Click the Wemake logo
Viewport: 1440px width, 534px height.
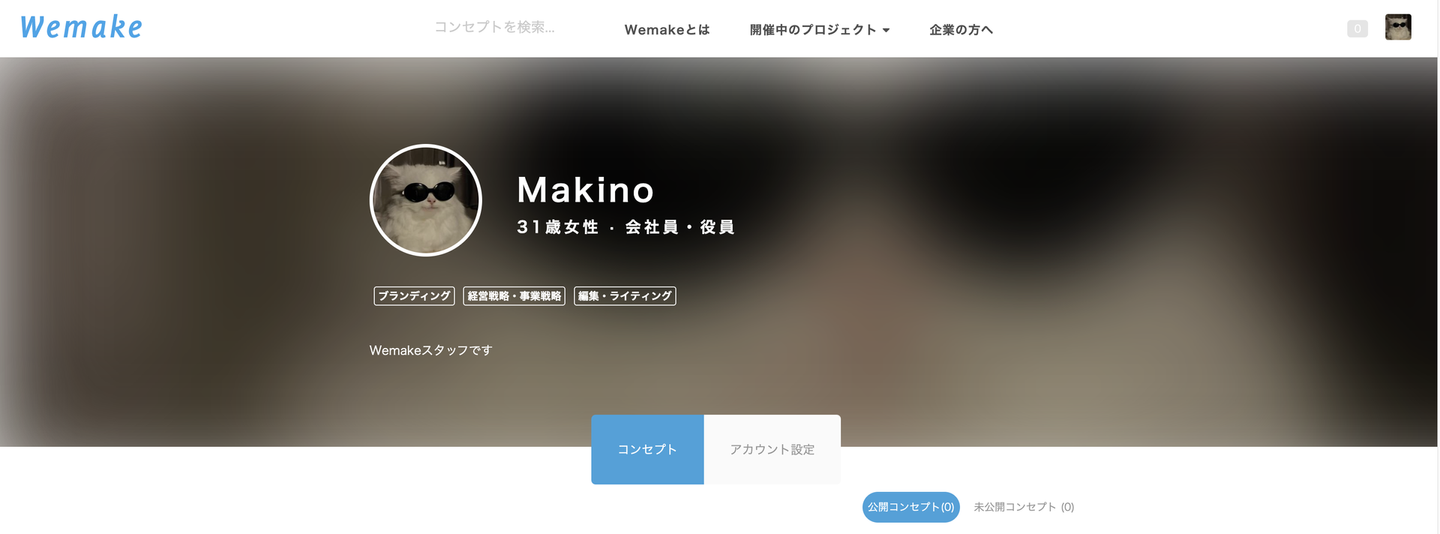[81, 27]
